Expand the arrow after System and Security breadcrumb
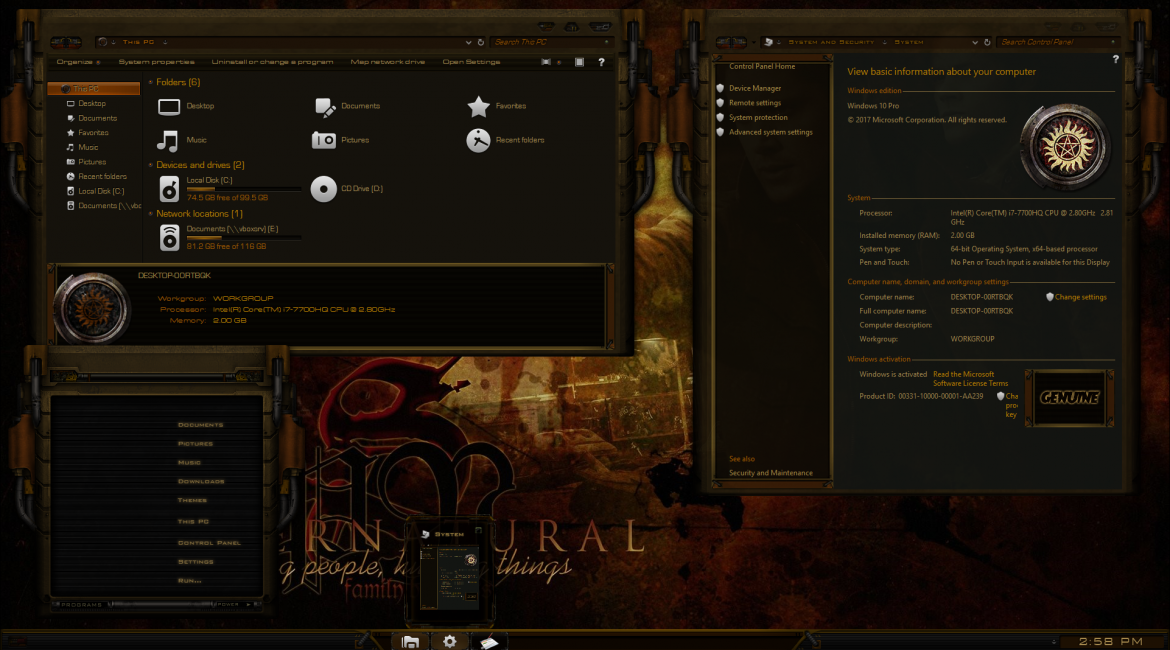 click(x=884, y=43)
